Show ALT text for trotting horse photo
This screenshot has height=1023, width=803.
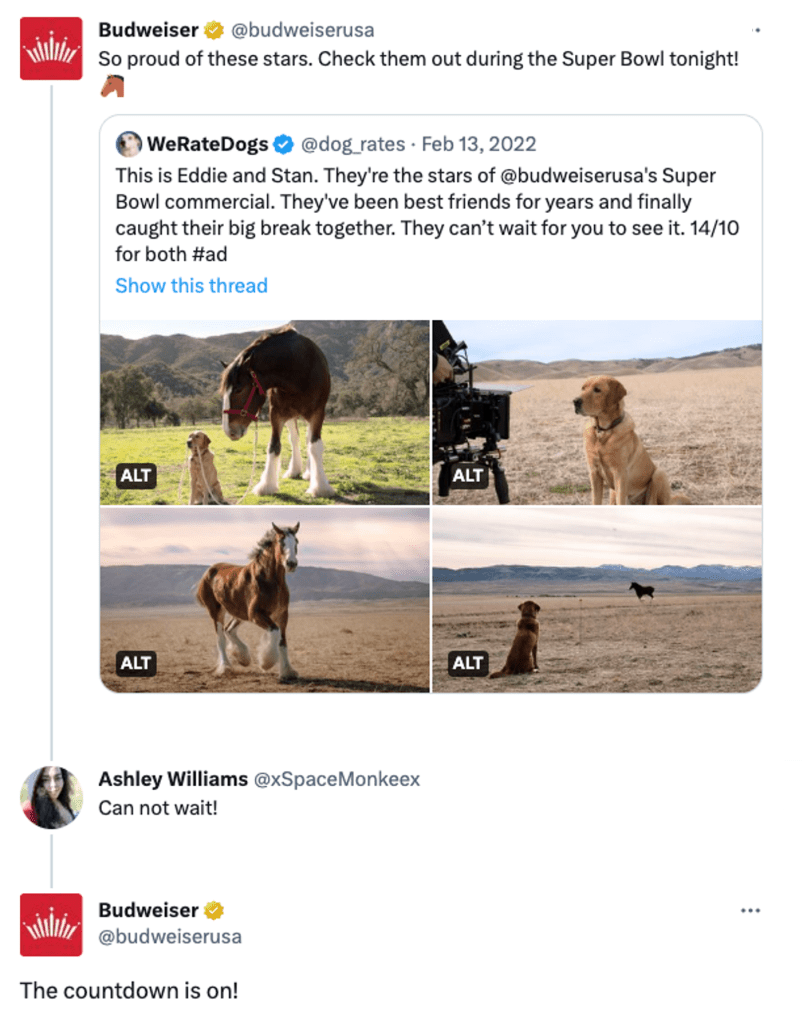tap(135, 663)
